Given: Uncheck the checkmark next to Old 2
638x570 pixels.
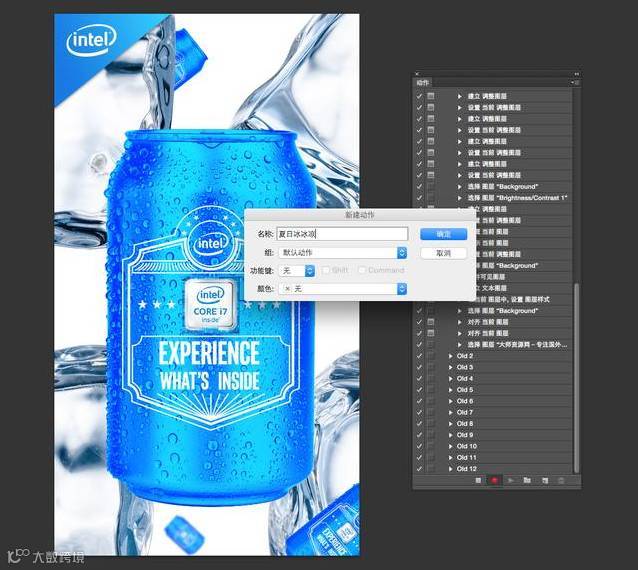Looking at the screenshot, I should pyautogui.click(x=419, y=356).
